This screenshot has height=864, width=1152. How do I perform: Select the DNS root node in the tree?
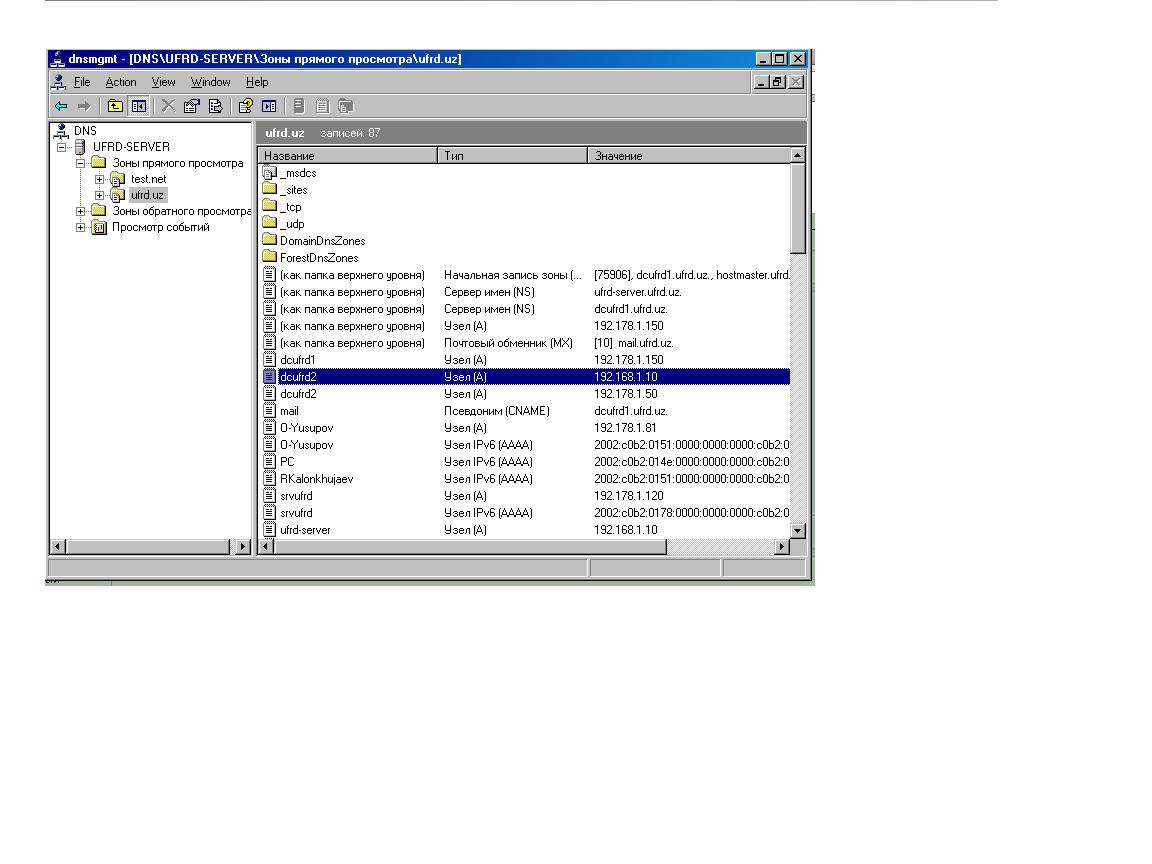[84, 131]
